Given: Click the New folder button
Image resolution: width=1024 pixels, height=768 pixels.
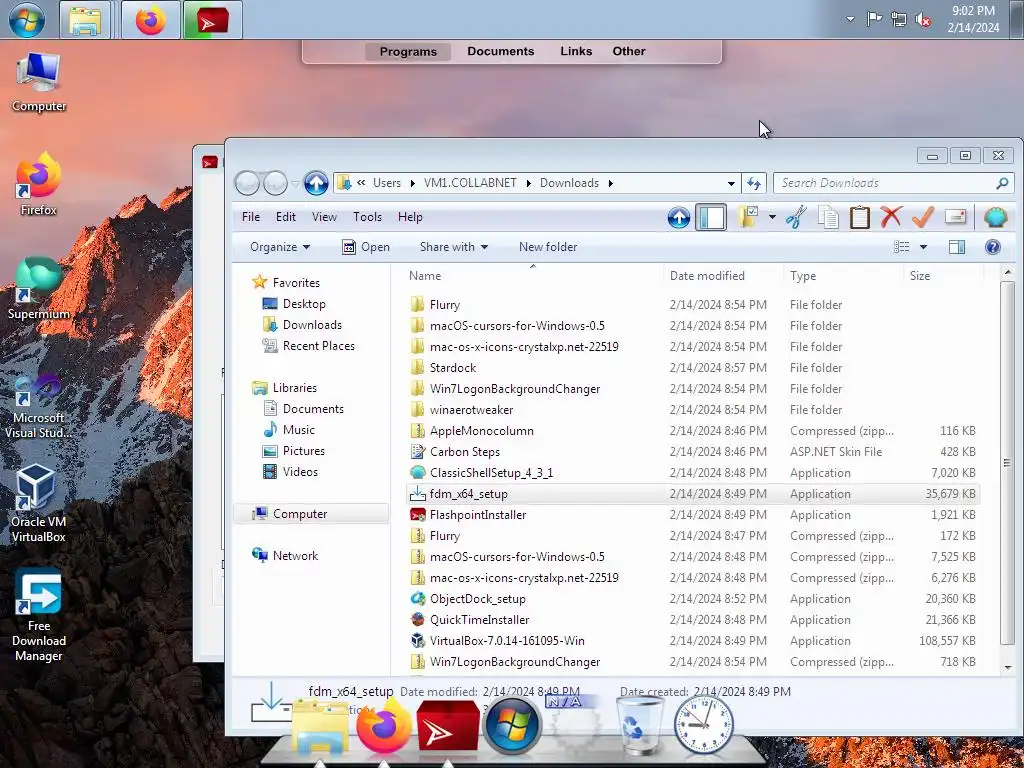Looking at the screenshot, I should 548,247.
